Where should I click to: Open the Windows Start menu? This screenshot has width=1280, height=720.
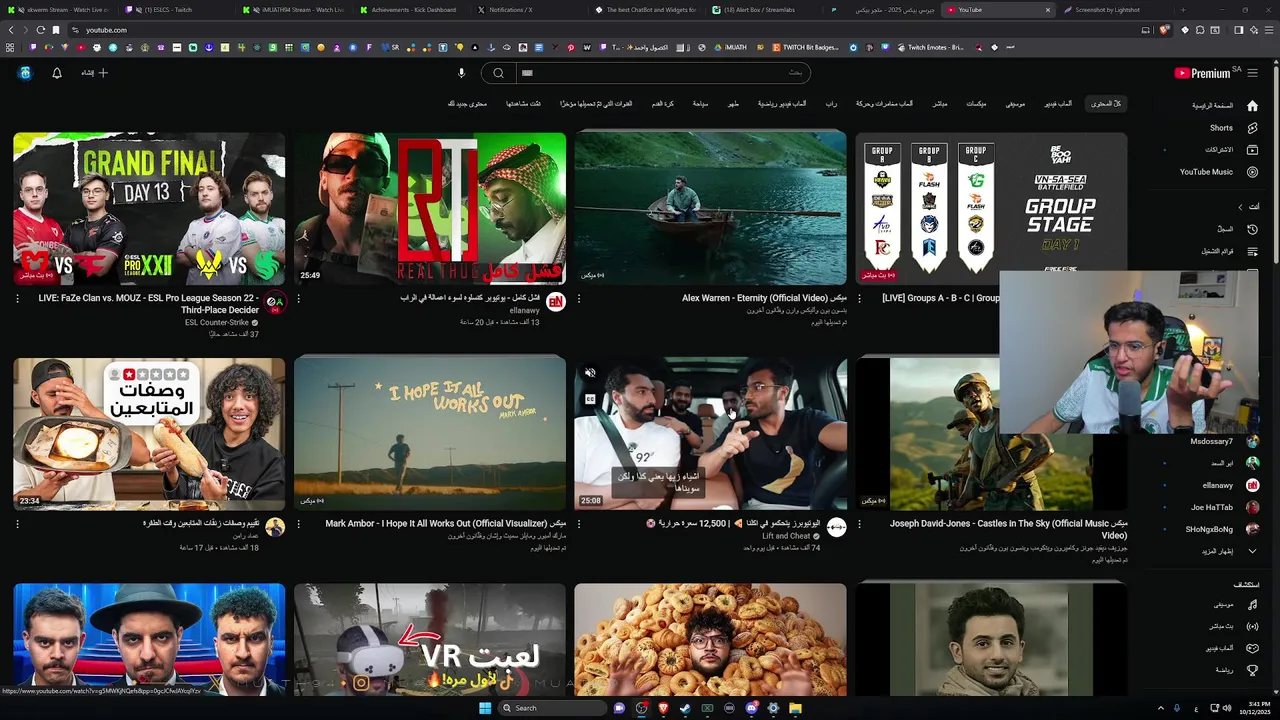(x=485, y=708)
